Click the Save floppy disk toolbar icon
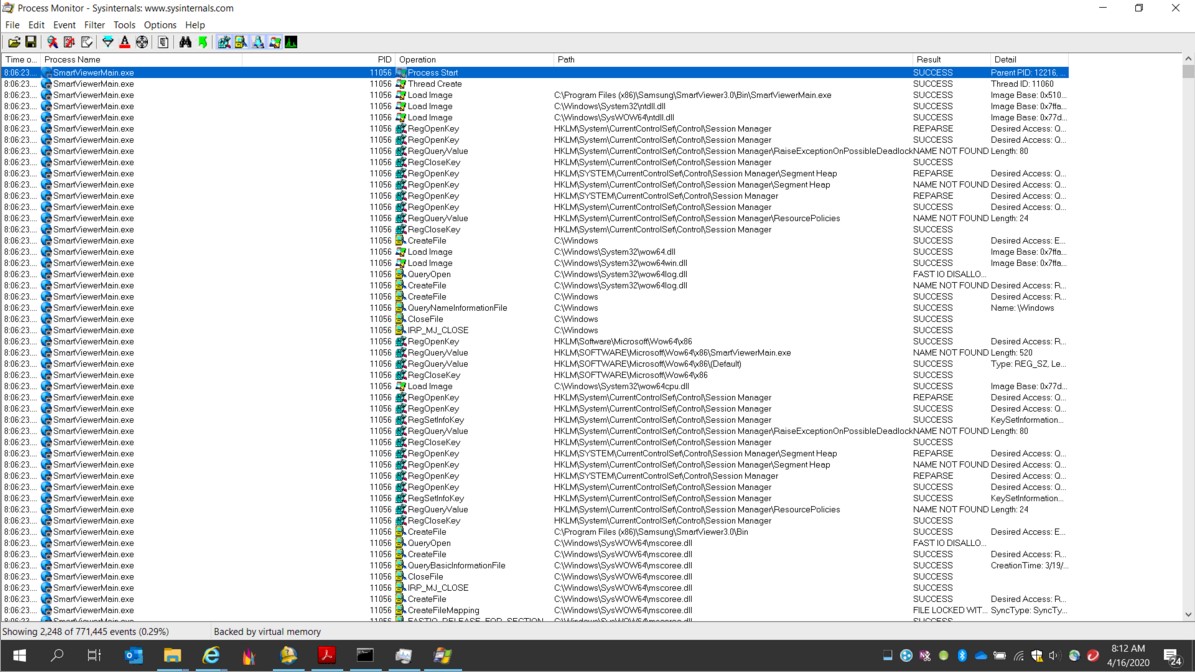 [30, 43]
